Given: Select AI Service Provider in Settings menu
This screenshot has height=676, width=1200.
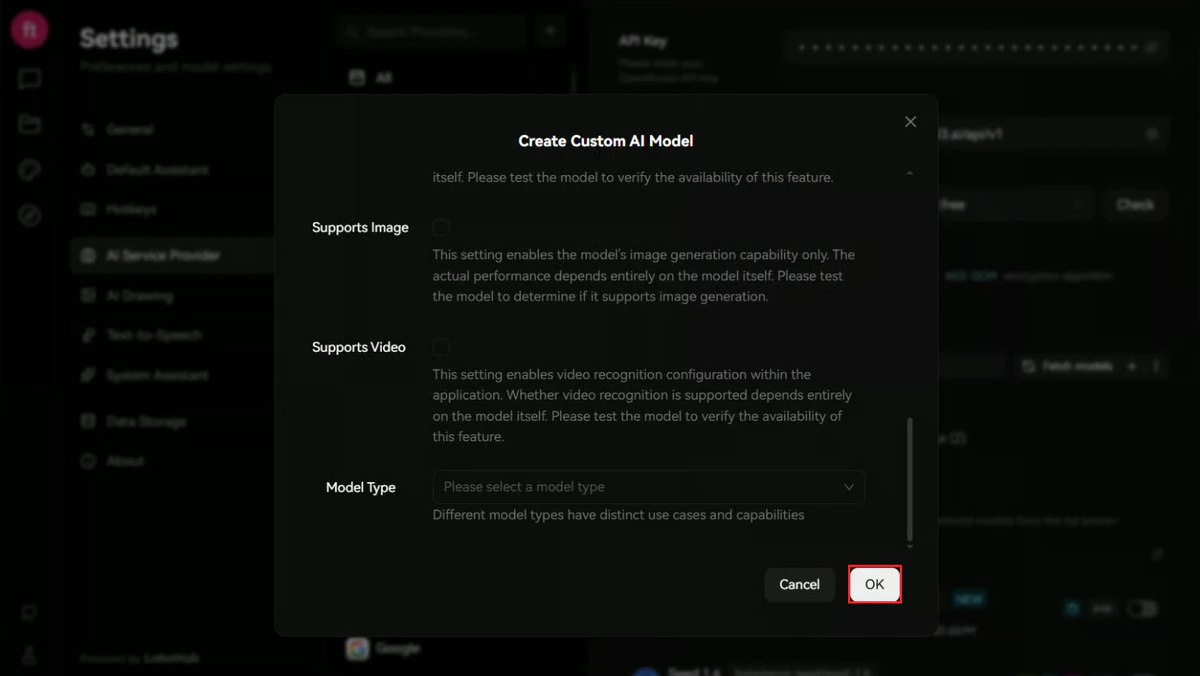Looking at the screenshot, I should point(172,255).
